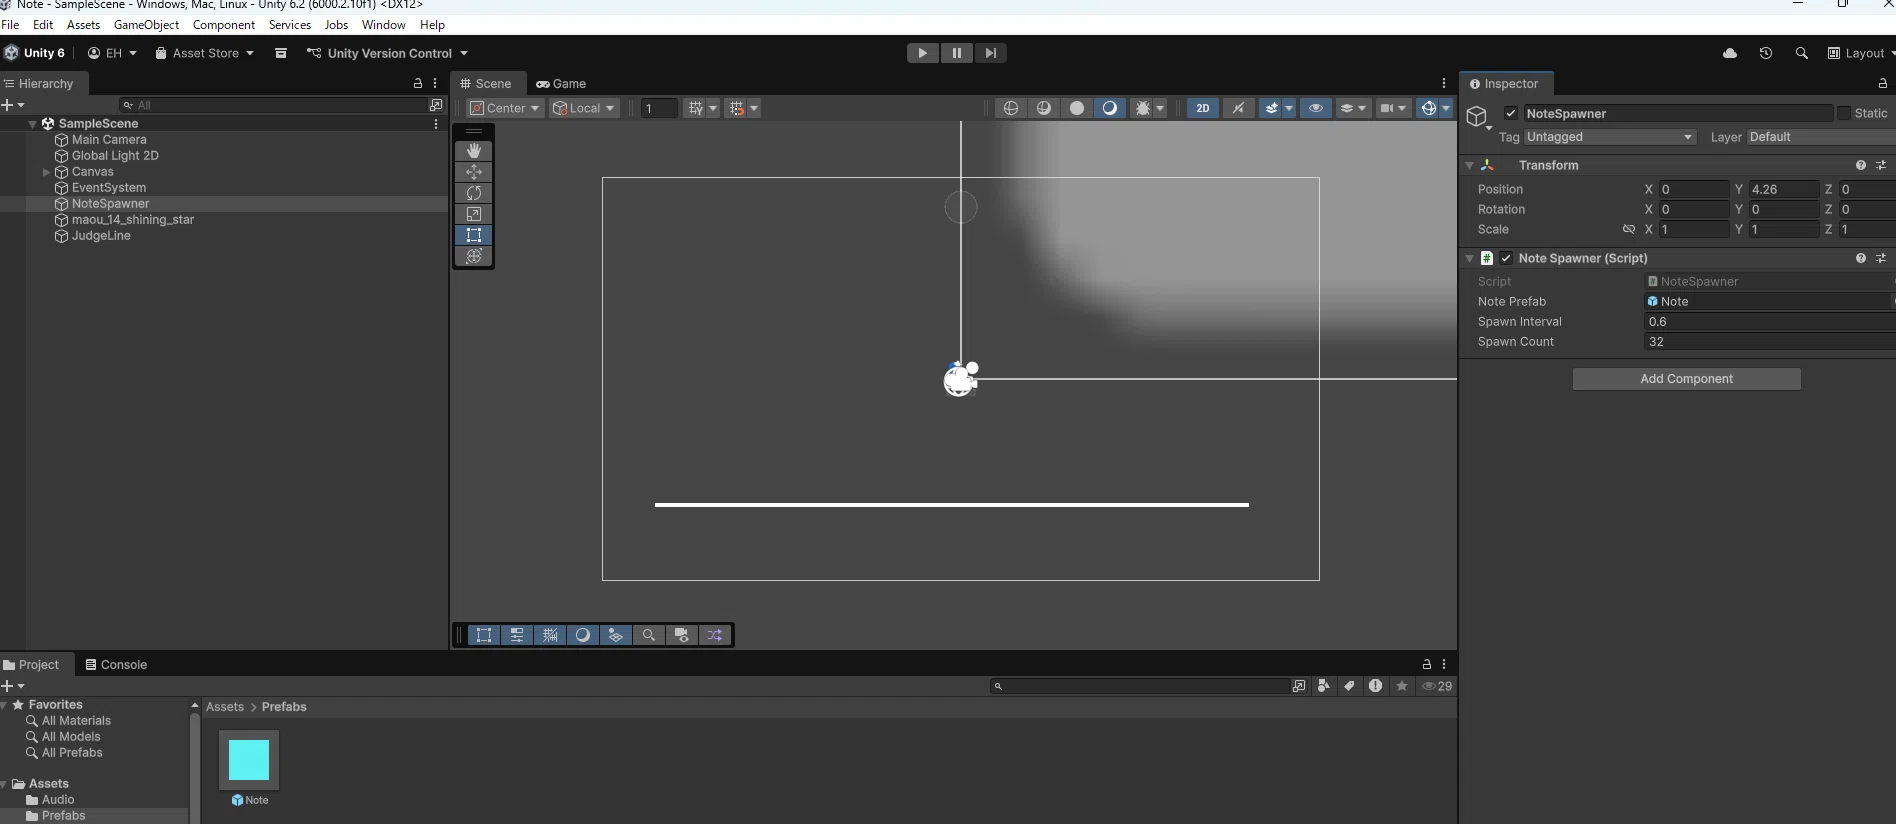This screenshot has height=824, width=1896.
Task: Select the Transform combined tool
Action: (474, 256)
